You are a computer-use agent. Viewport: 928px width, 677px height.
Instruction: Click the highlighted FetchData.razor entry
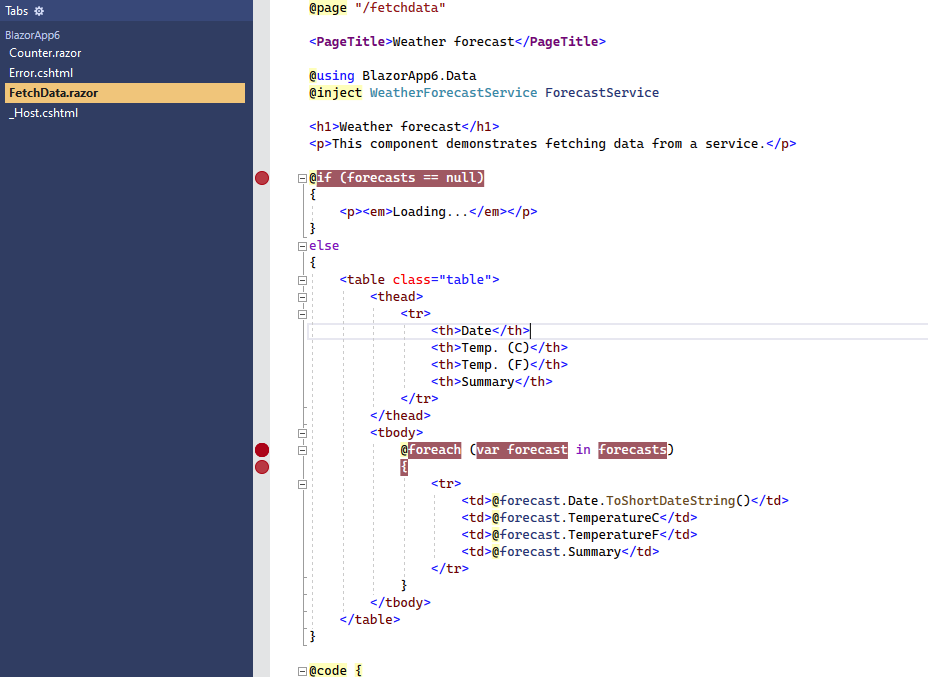tap(51, 92)
